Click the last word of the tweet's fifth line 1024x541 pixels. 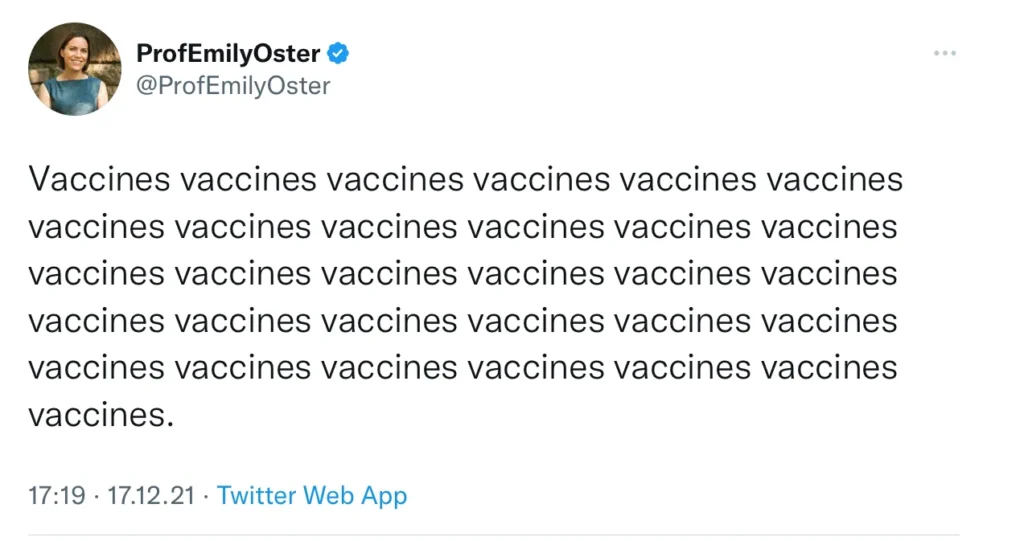829,369
